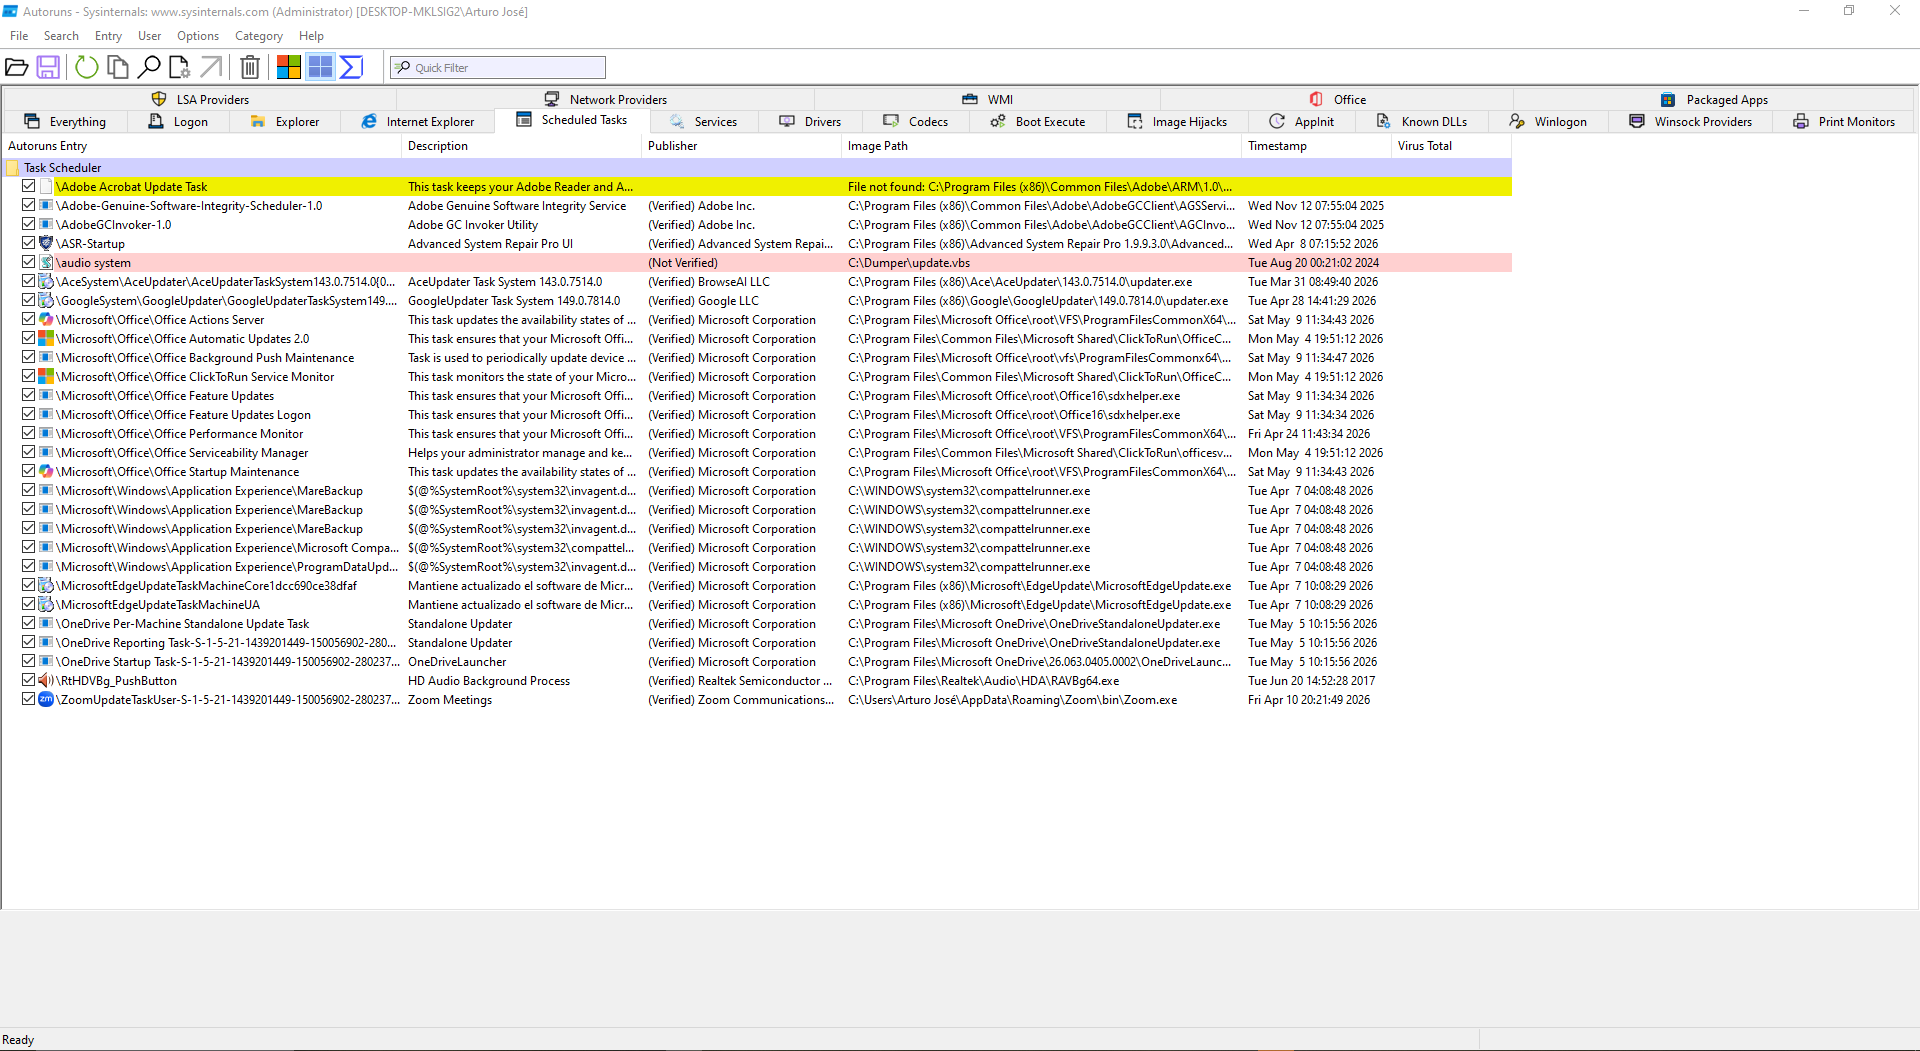The height and width of the screenshot is (1051, 1920).
Task: Open Find using the magnifier toolbar icon
Action: 149,67
